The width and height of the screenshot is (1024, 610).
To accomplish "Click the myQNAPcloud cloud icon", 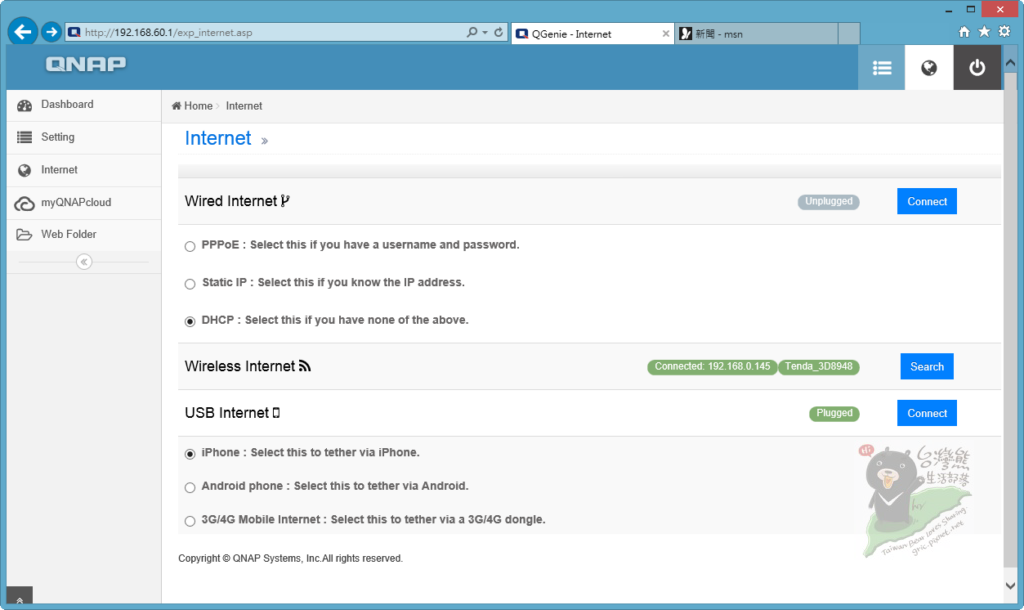I will [24, 204].
